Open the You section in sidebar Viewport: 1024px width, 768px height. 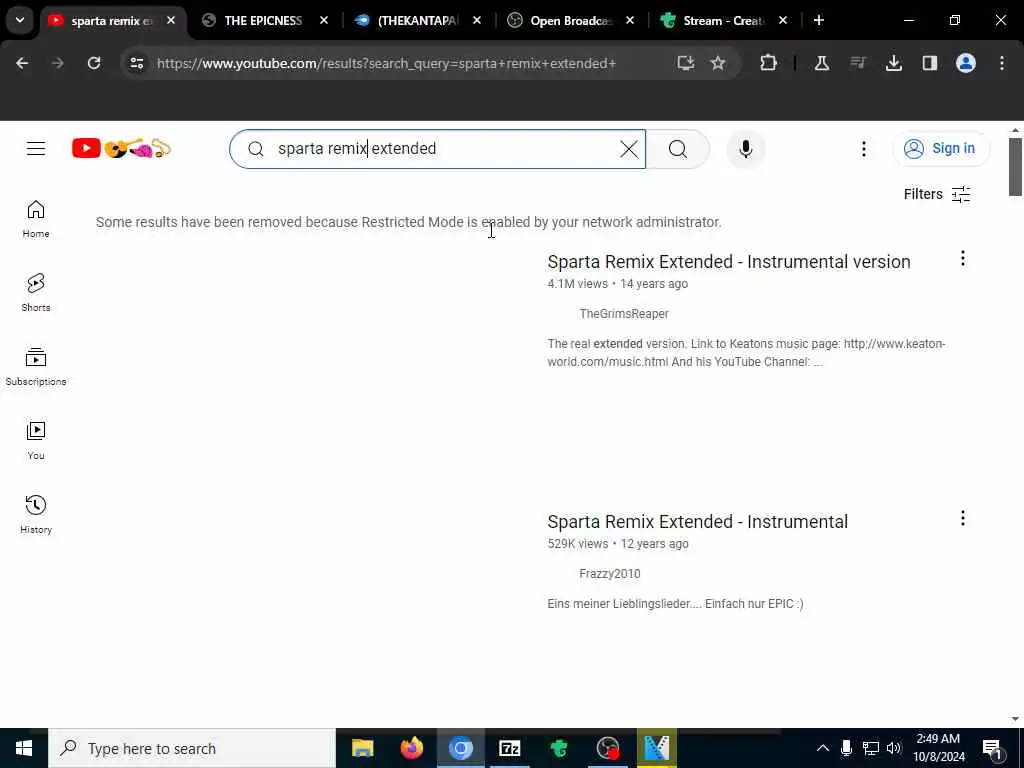36,441
